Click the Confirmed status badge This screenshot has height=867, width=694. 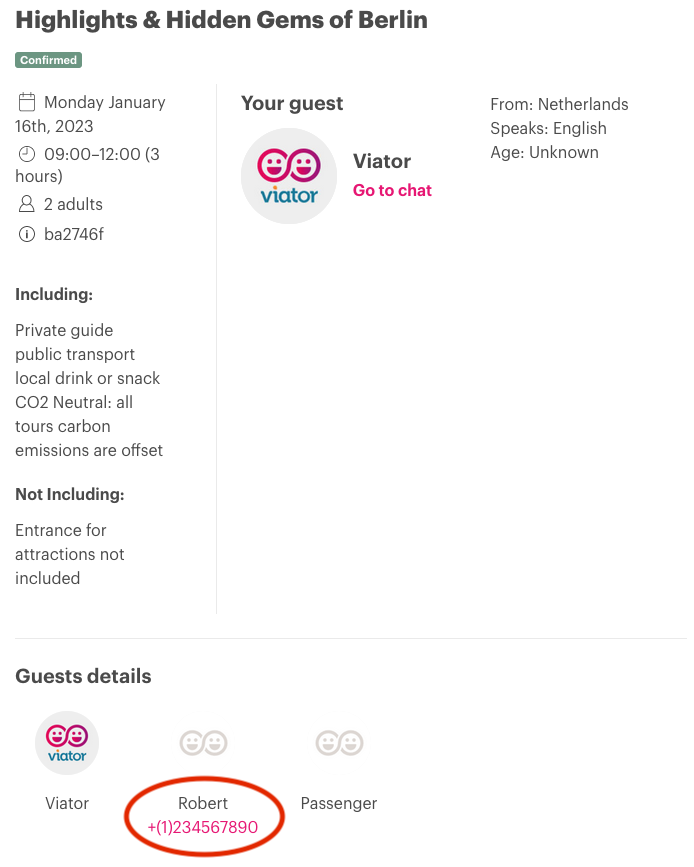49,60
